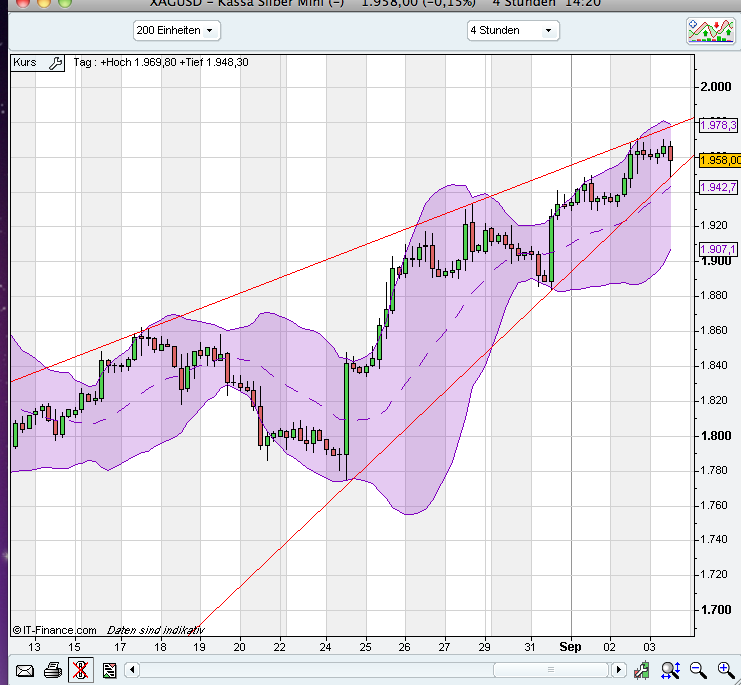Click the wrench settings icon beside Kurs

pos(54,62)
